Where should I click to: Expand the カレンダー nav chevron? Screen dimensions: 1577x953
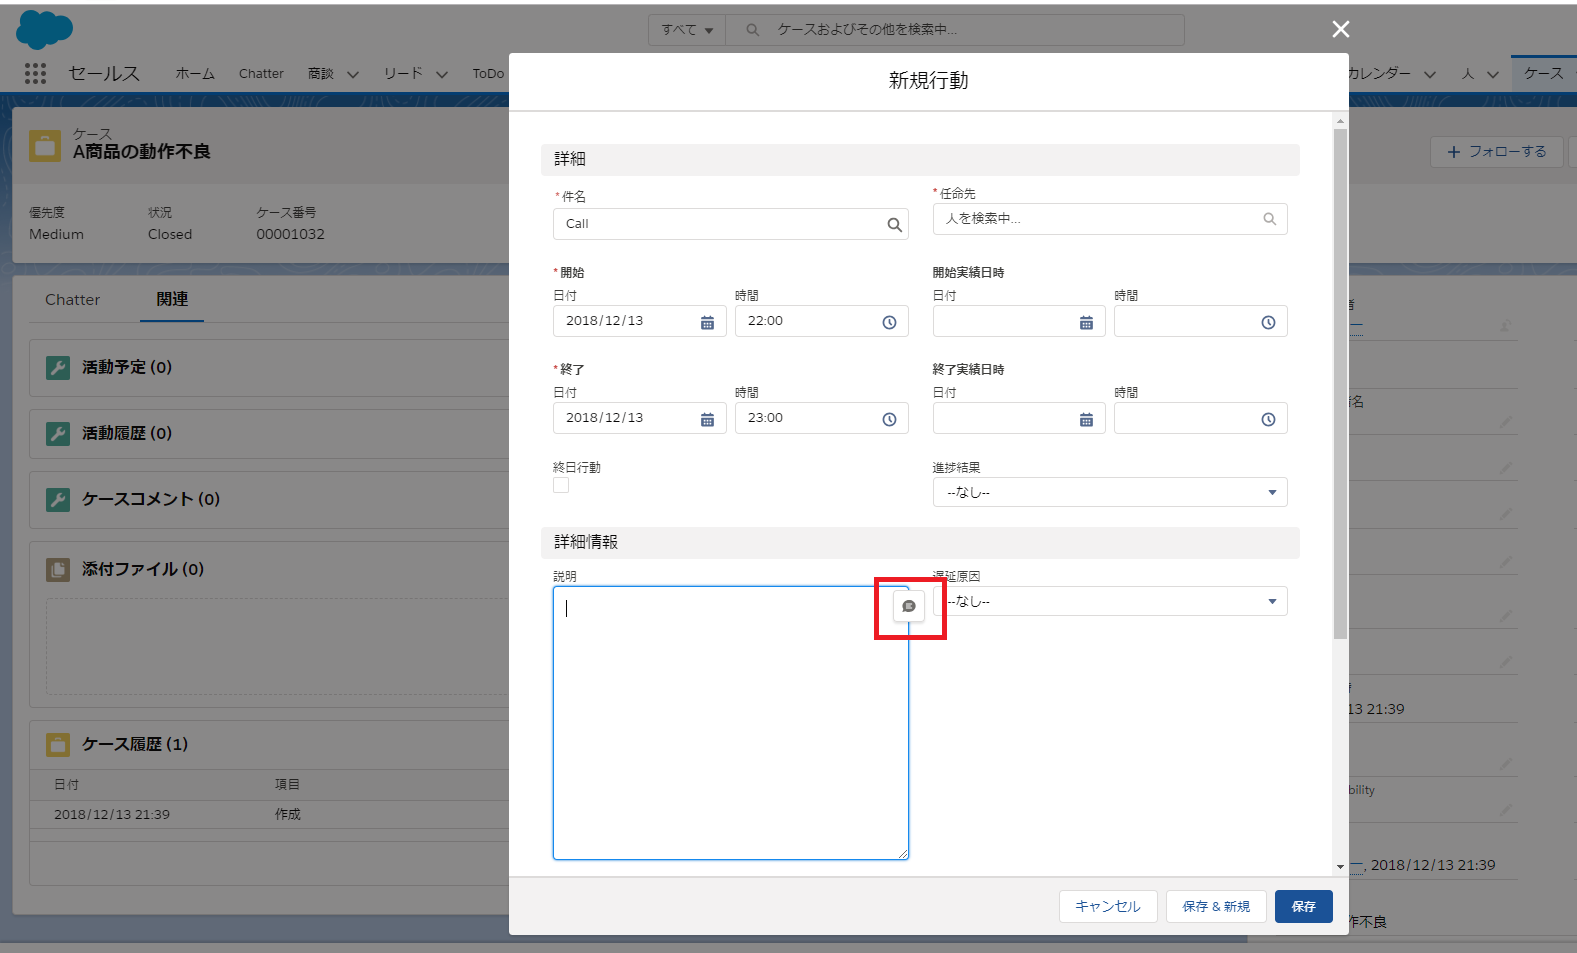(x=1430, y=74)
